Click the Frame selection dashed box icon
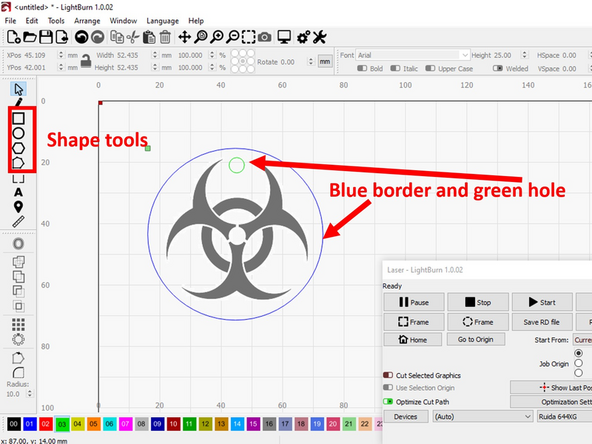This screenshot has height=444, width=592. click(248, 37)
